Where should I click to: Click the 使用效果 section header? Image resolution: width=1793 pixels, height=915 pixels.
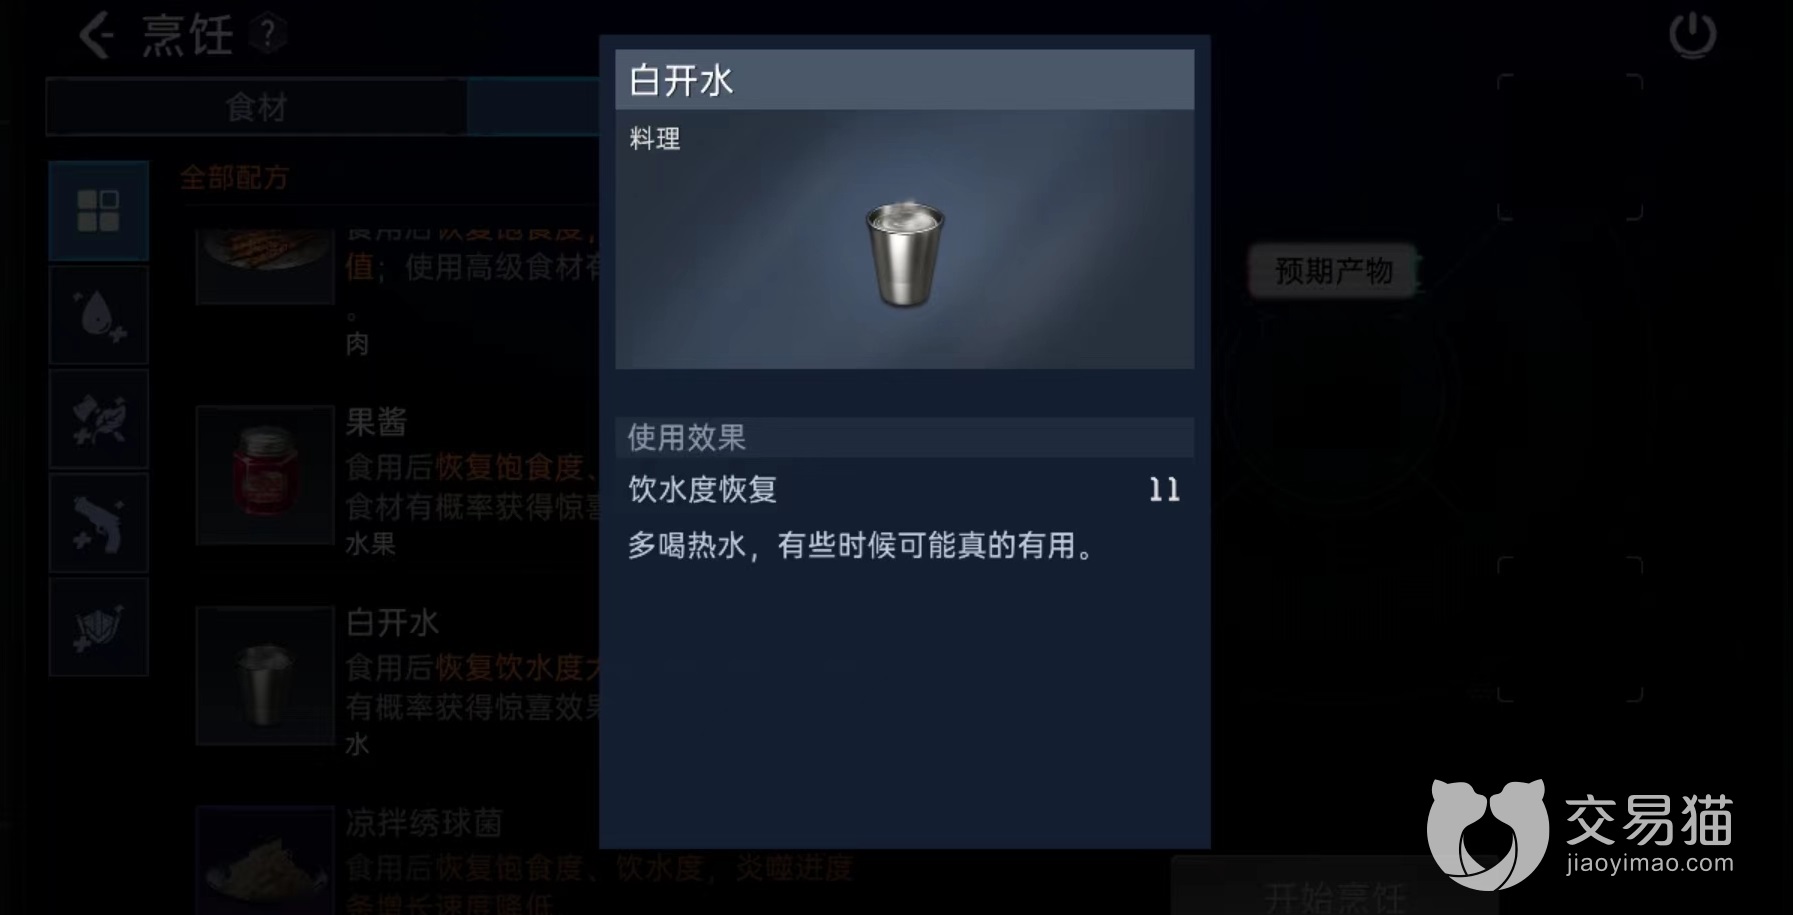coord(904,437)
